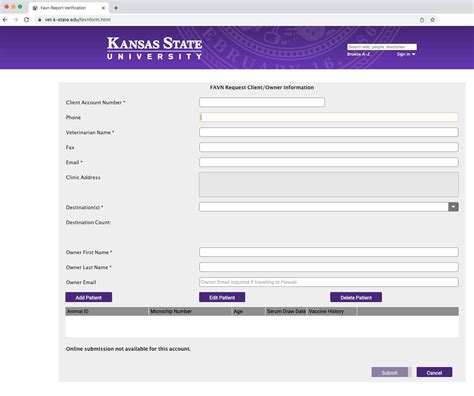Open the Browse A-Z link
This screenshot has height=396, width=474.
click(x=359, y=54)
